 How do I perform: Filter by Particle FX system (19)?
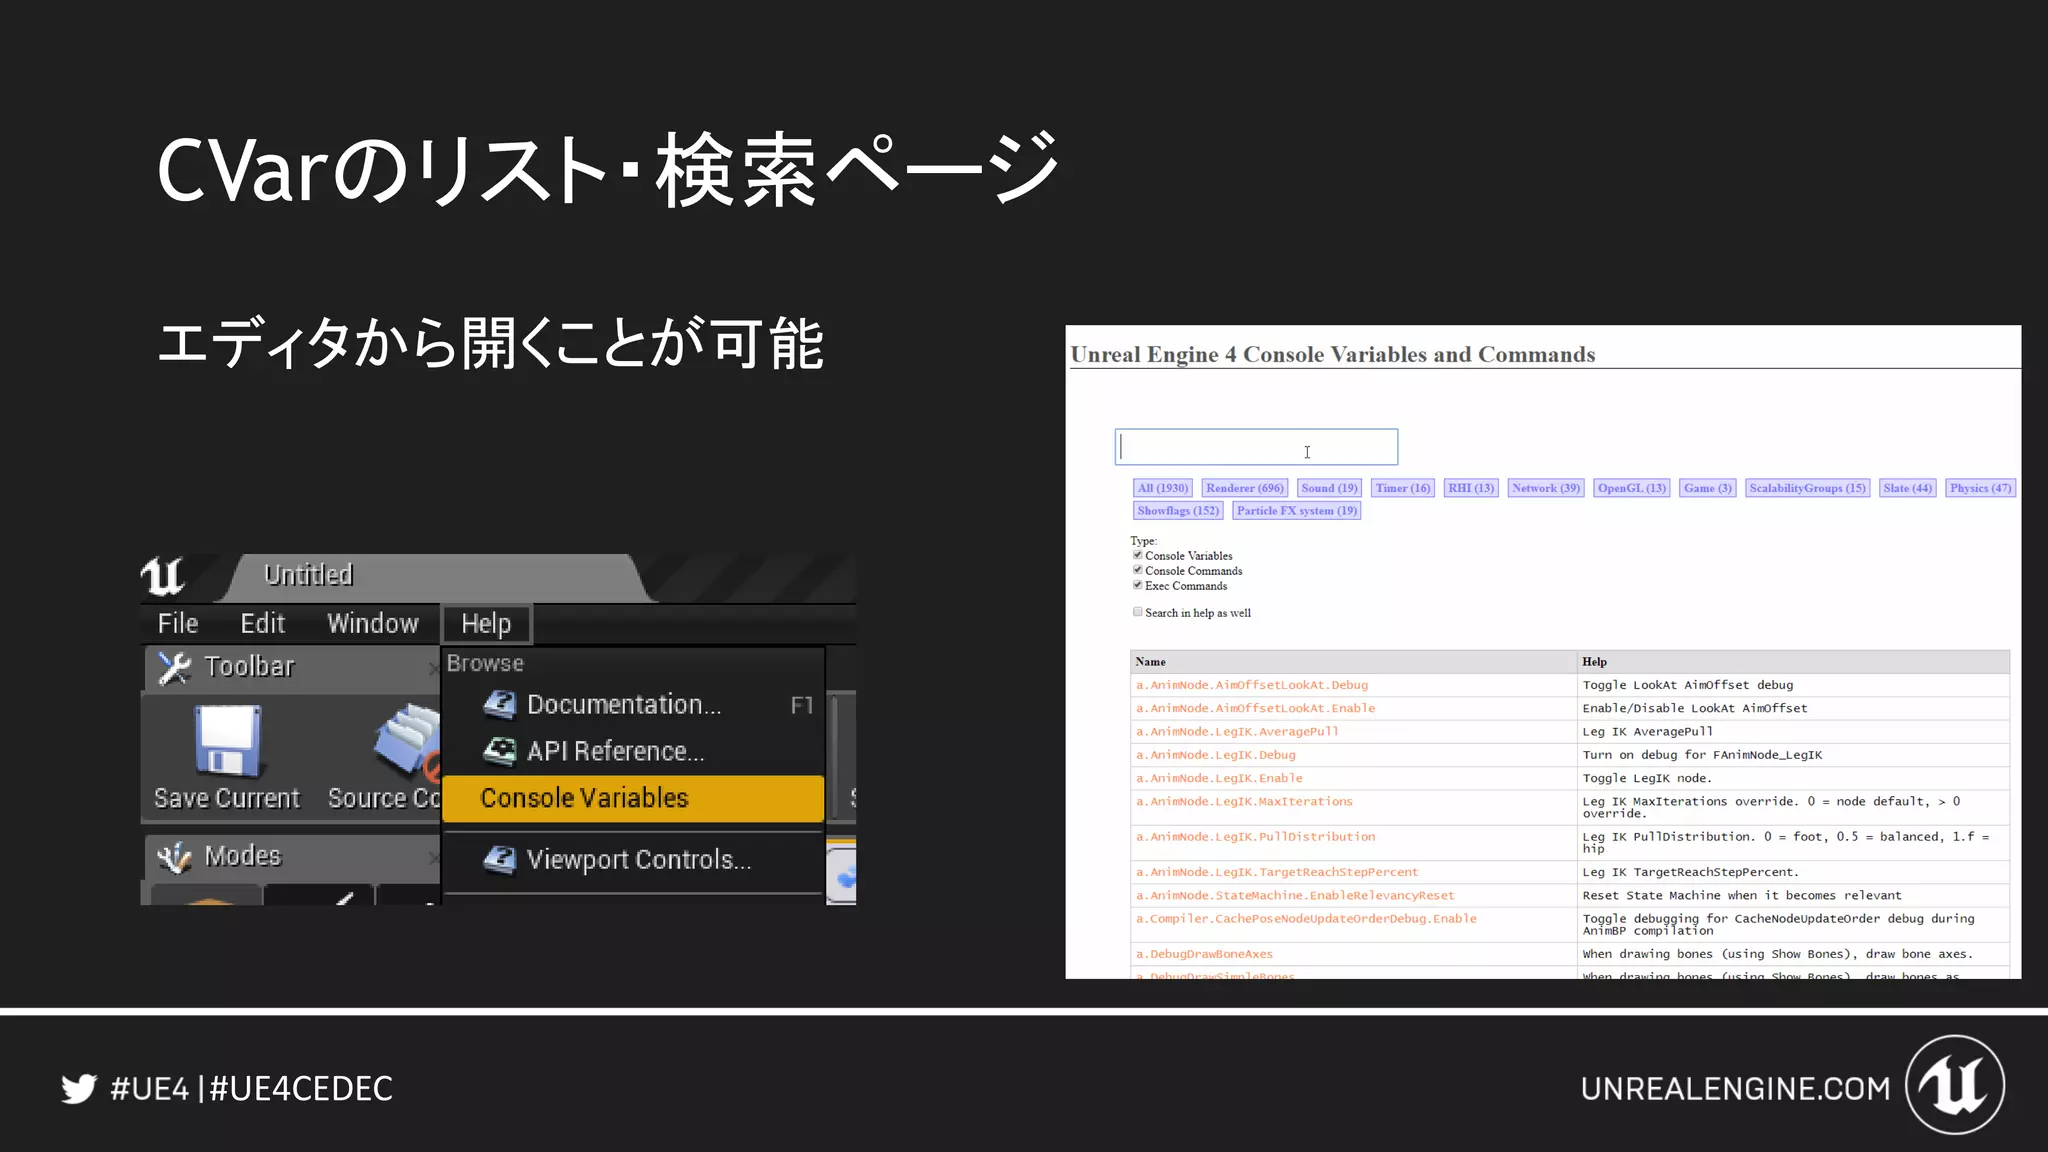tap(1296, 510)
